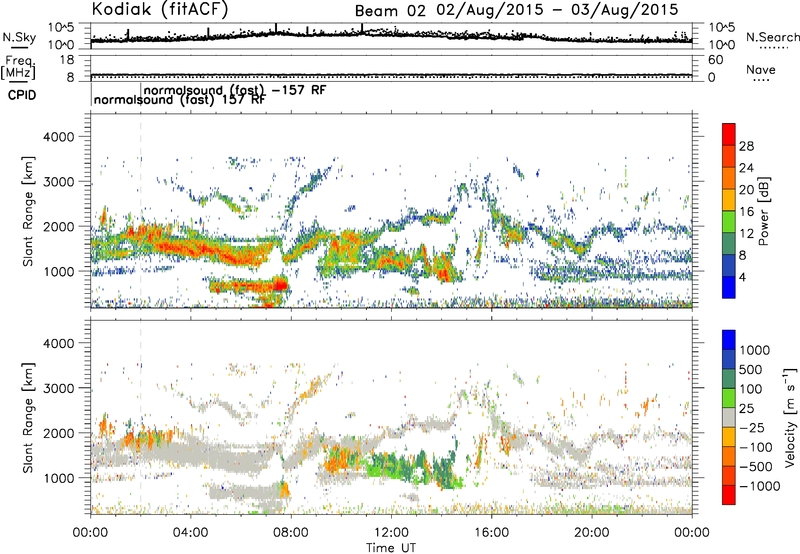Viewport: 800px width, 554px height.
Task: Click the CPID row label
Action: (22, 95)
